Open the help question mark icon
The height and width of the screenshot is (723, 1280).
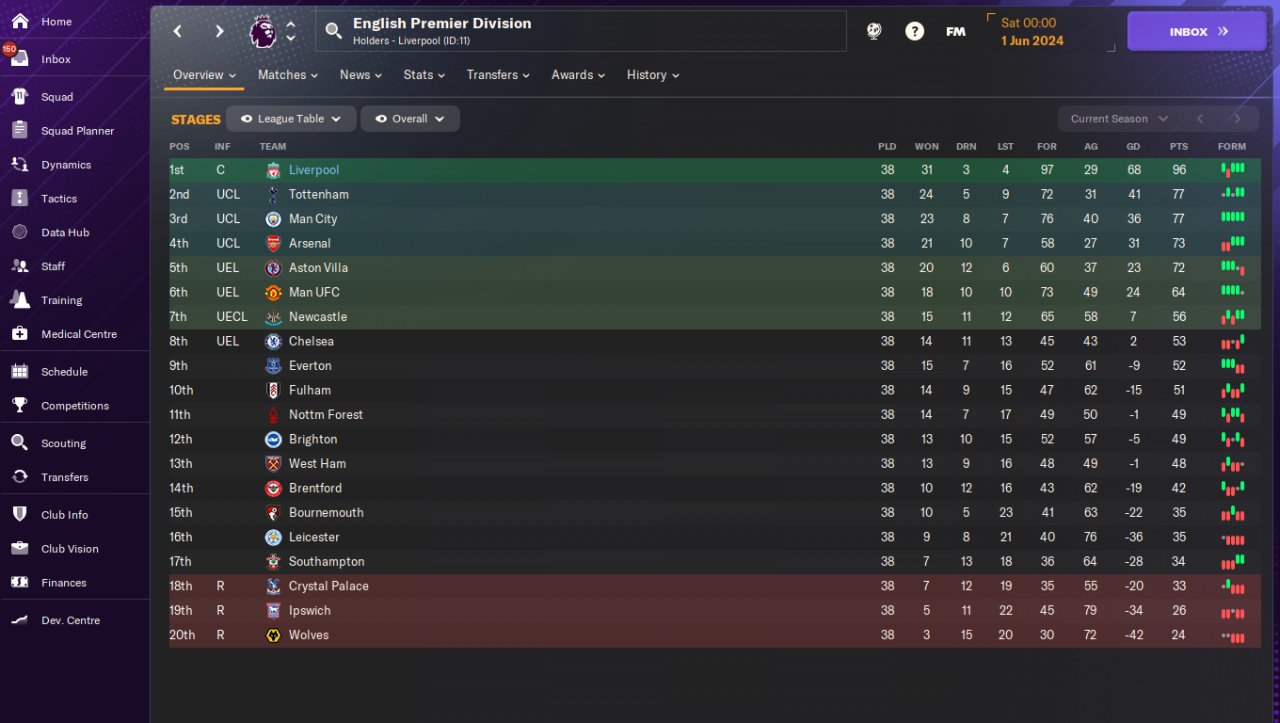(x=914, y=31)
